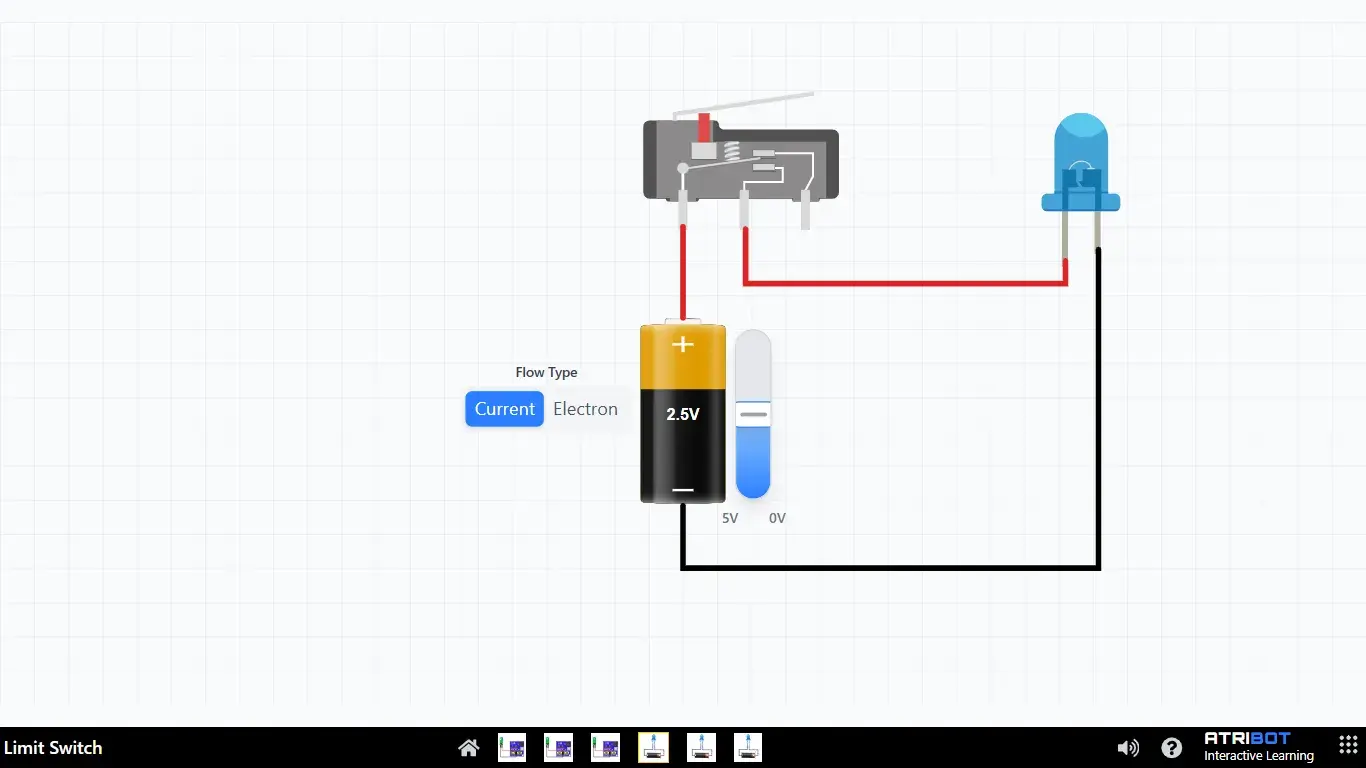The width and height of the screenshot is (1366, 768).
Task: Open the fifth slide thumbnail in the bottom bar
Action: (701, 747)
